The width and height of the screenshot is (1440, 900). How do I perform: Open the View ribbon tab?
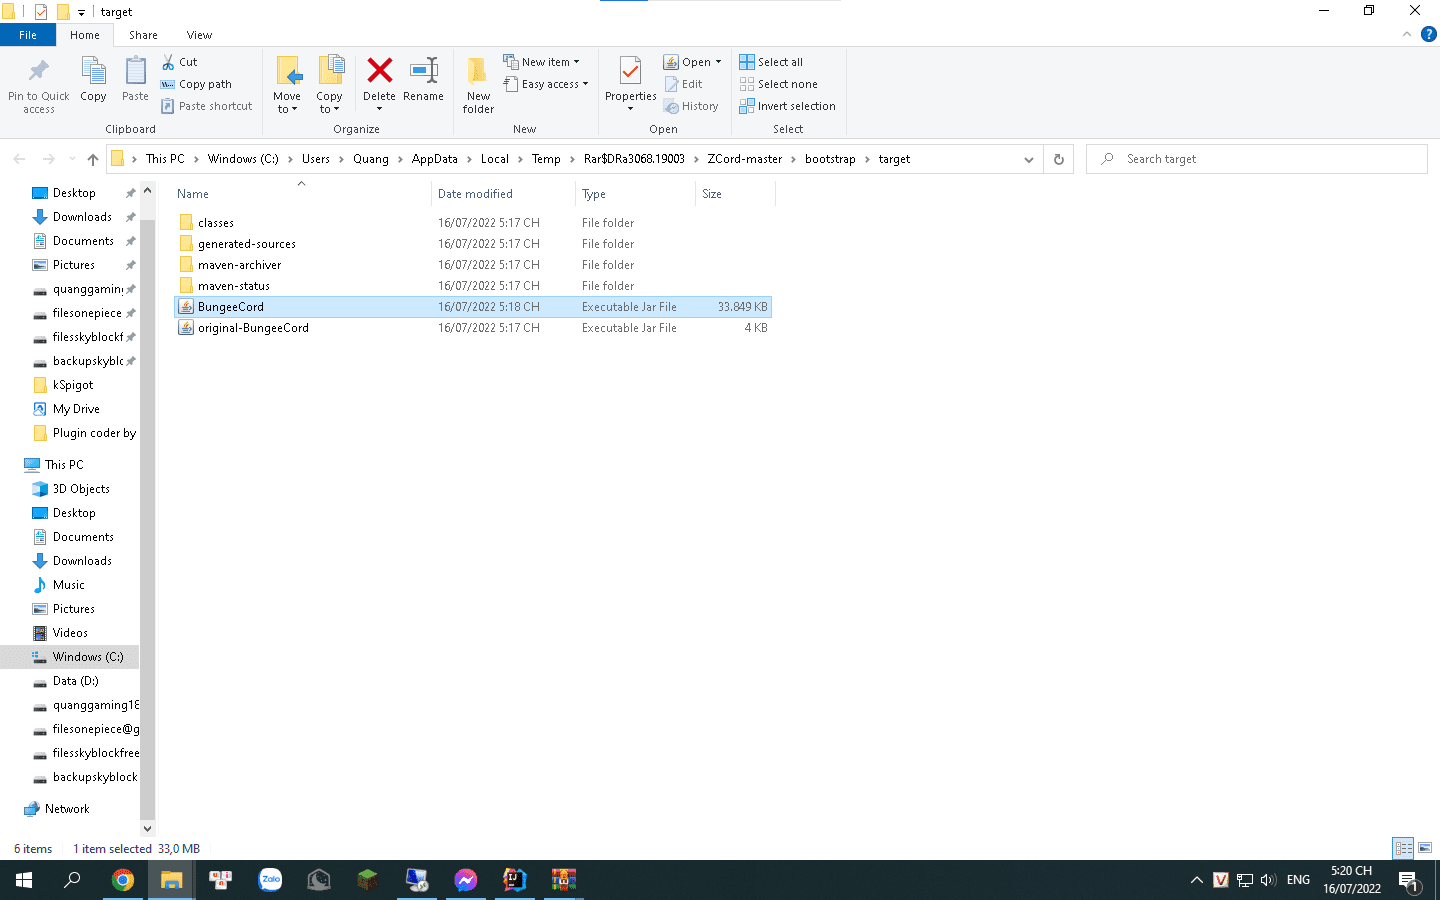coord(199,35)
